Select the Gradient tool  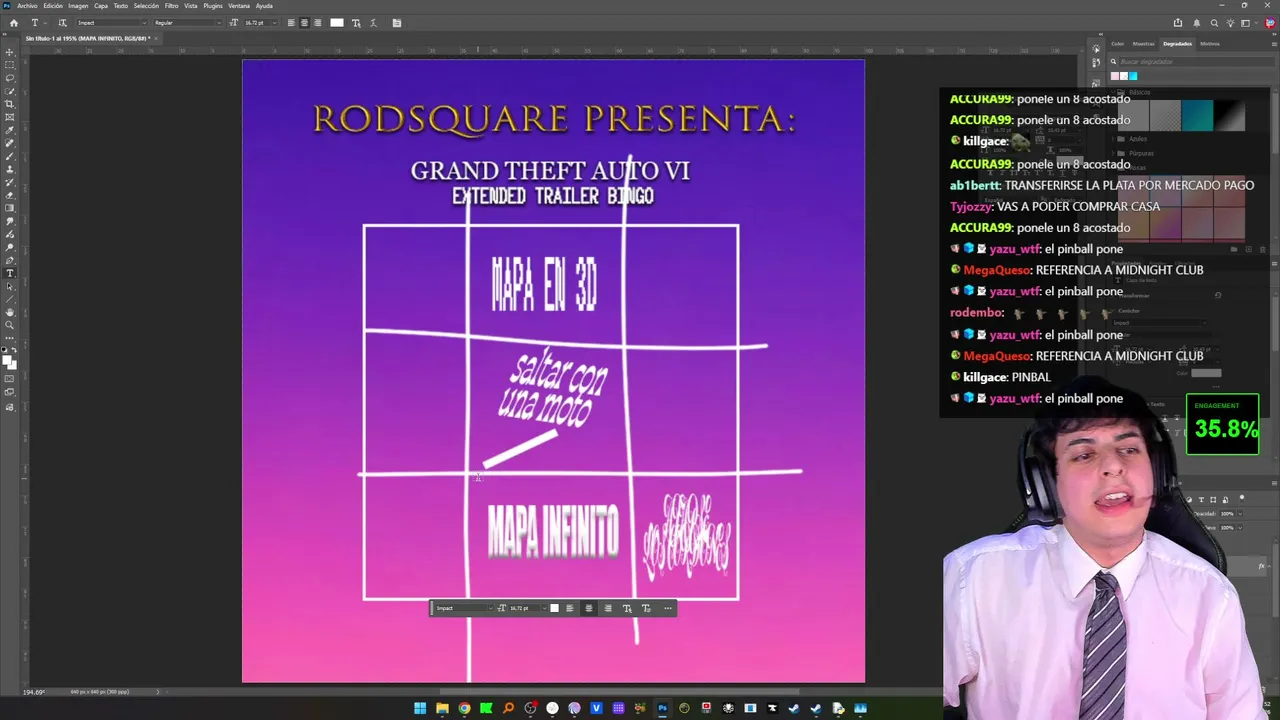(10, 208)
